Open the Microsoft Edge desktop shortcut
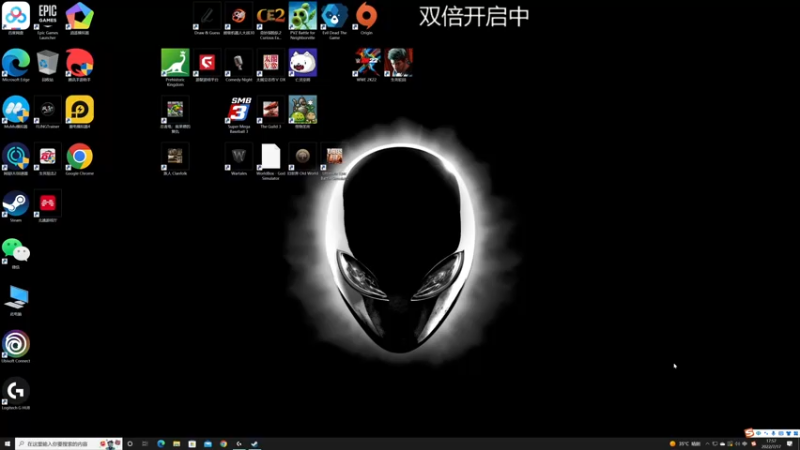The height and width of the screenshot is (450, 800). 16,65
